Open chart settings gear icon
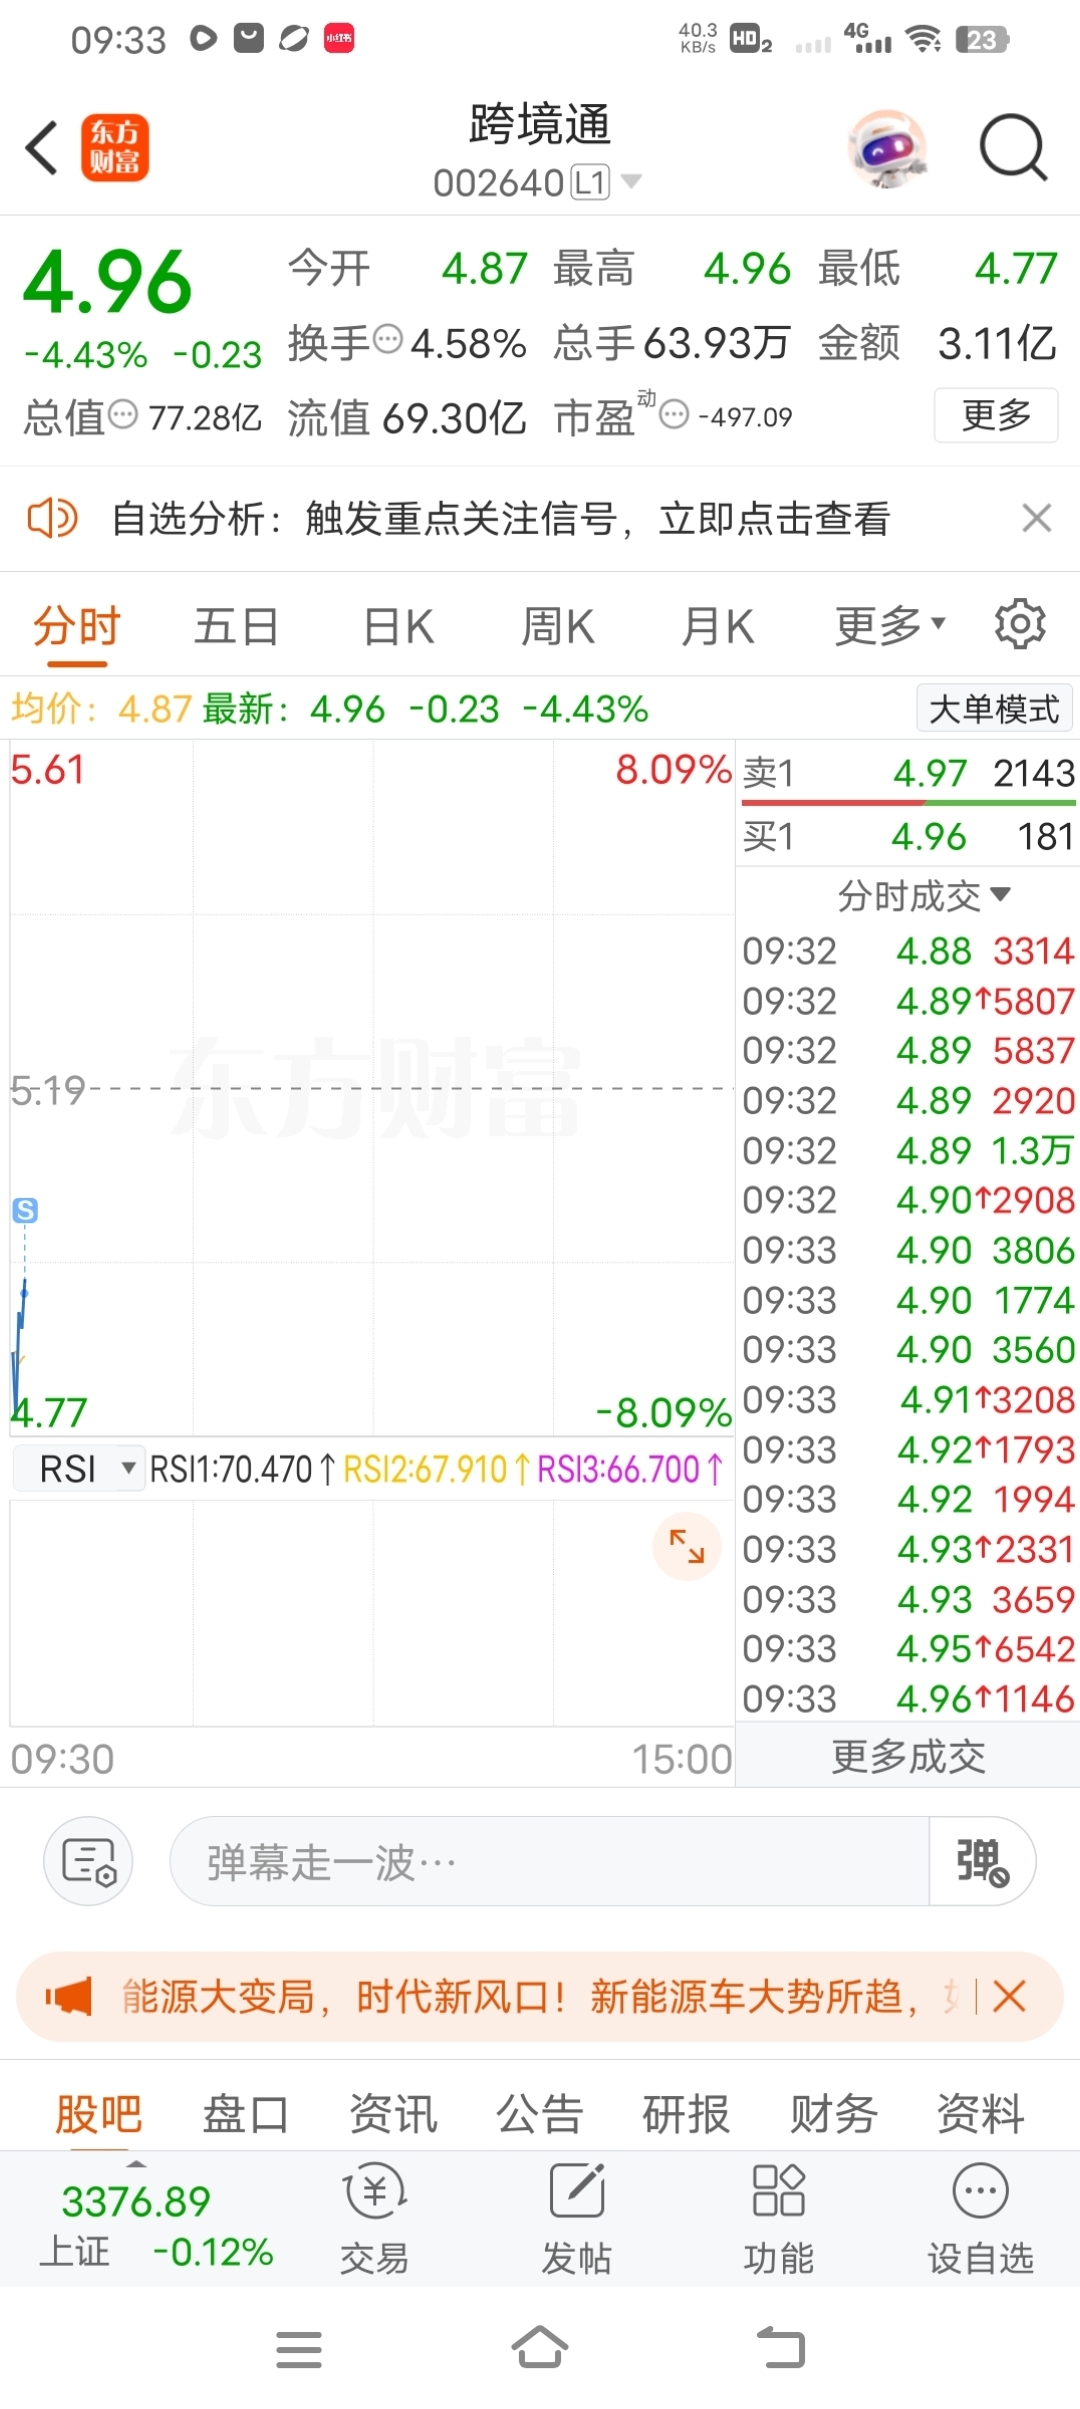1080x2409 pixels. tap(1020, 624)
